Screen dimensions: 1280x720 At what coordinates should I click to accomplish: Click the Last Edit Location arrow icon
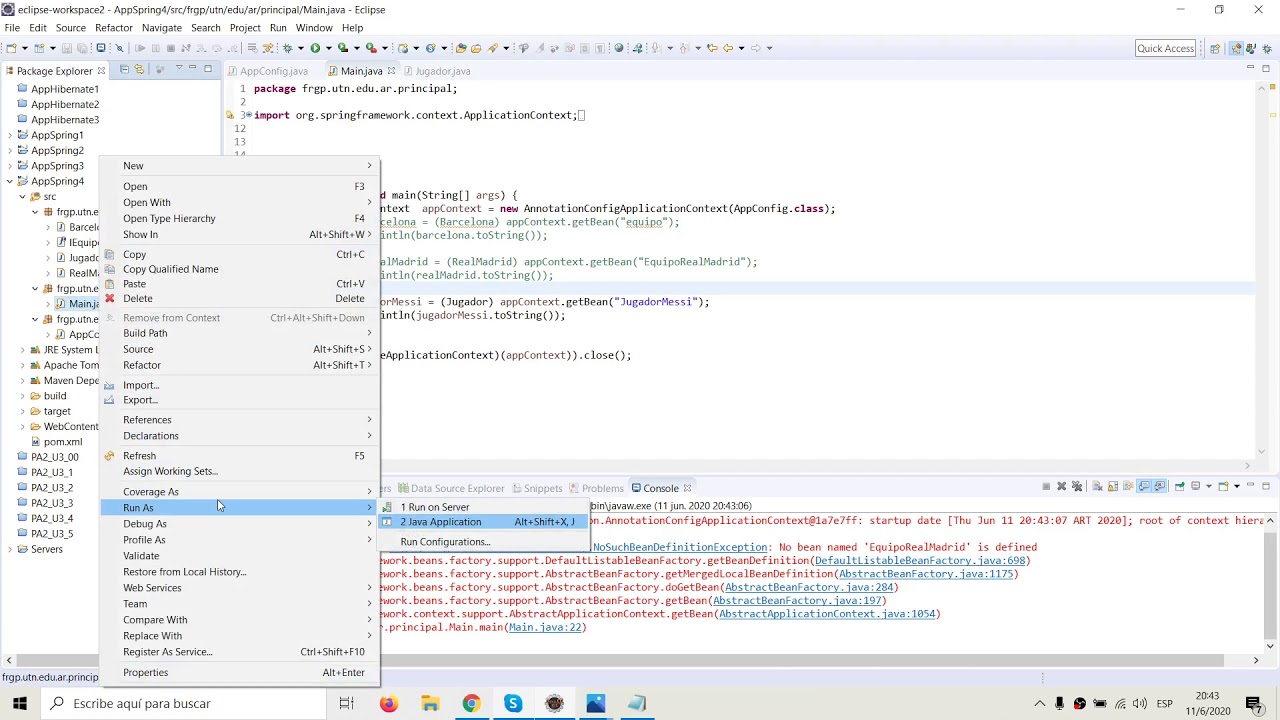pos(712,48)
